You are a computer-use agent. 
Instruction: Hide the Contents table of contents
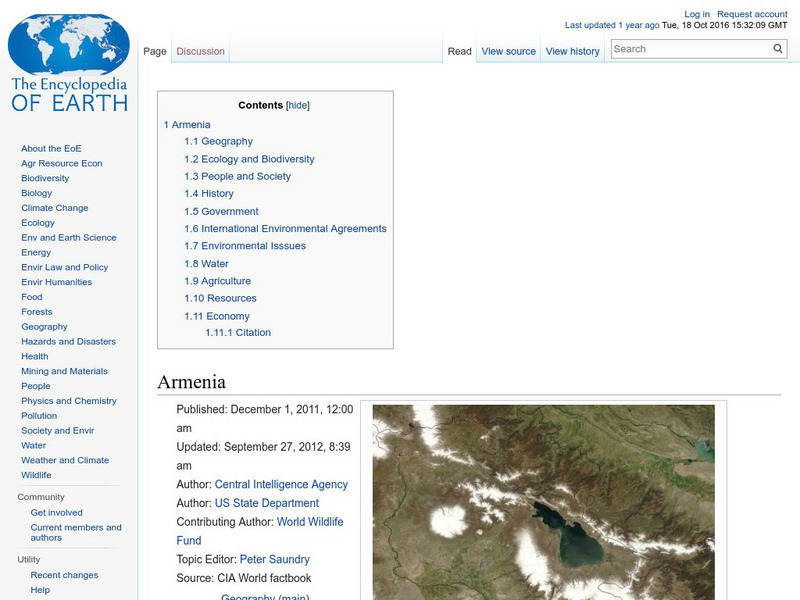click(298, 104)
